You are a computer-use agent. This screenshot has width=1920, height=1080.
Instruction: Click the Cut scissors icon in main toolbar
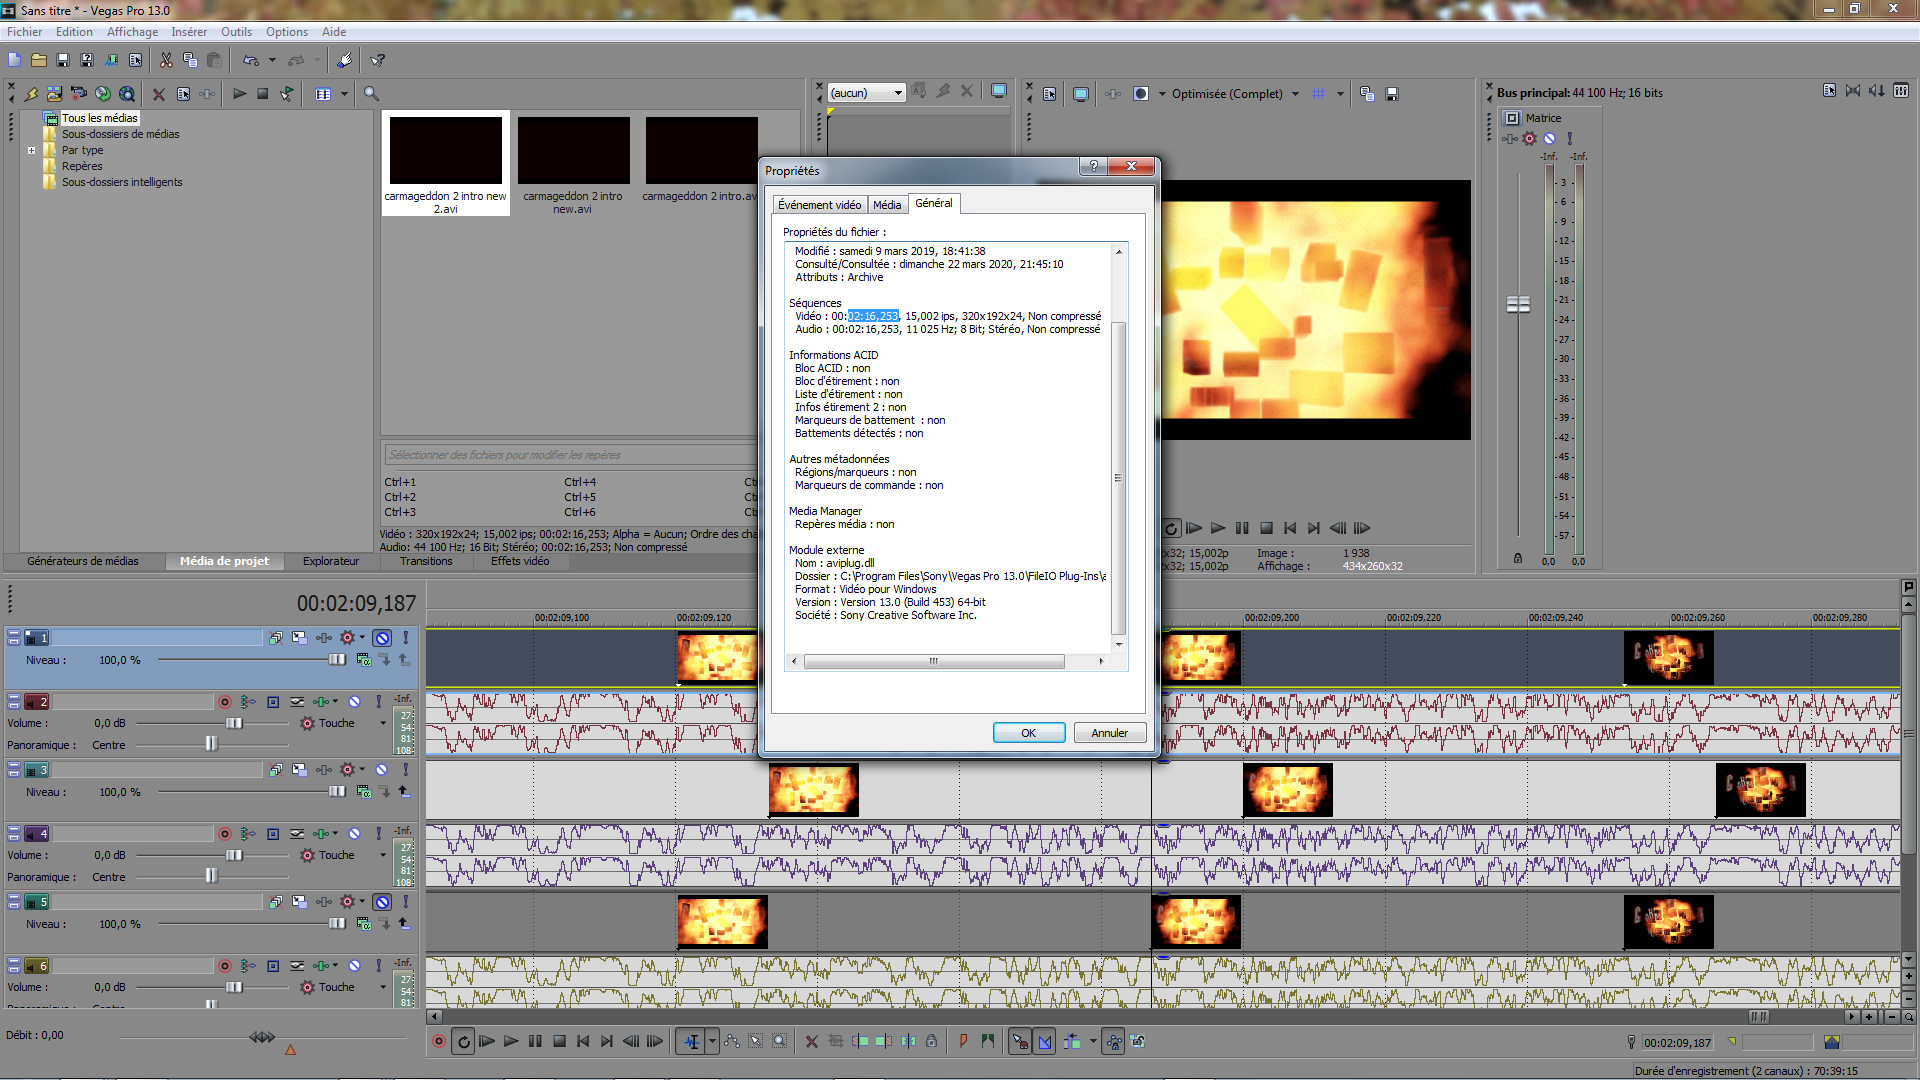tap(166, 60)
